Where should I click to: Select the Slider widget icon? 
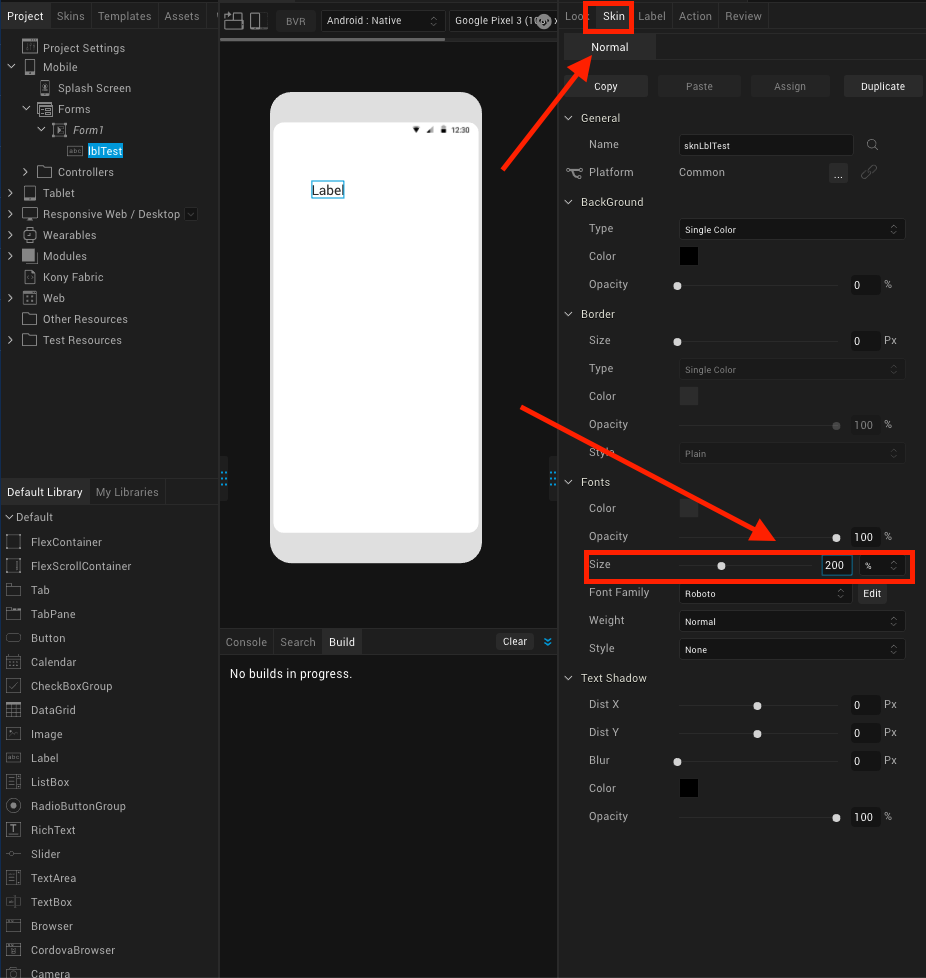point(13,854)
